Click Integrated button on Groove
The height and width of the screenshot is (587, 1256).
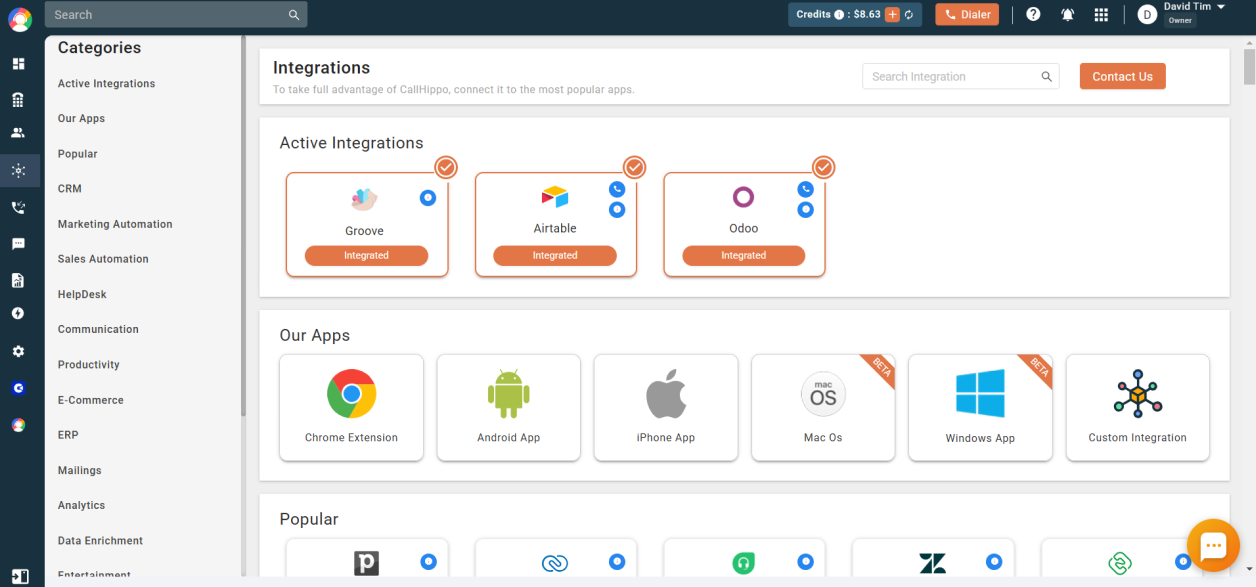(366, 255)
